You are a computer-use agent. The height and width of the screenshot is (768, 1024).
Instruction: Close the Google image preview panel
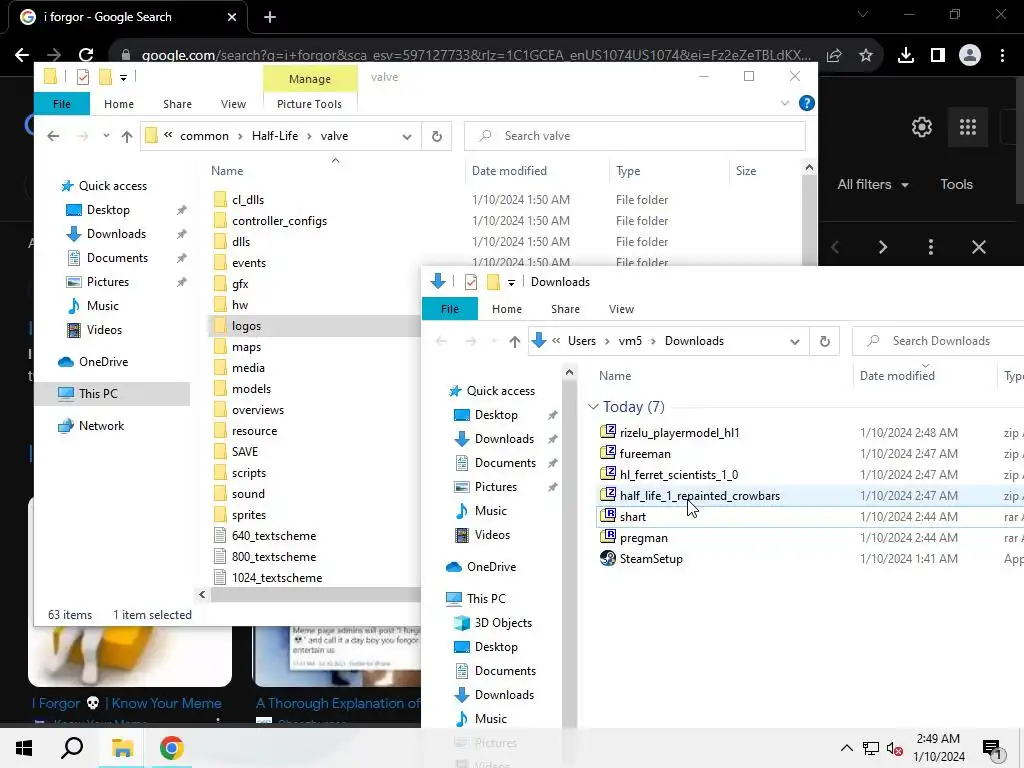click(978, 247)
